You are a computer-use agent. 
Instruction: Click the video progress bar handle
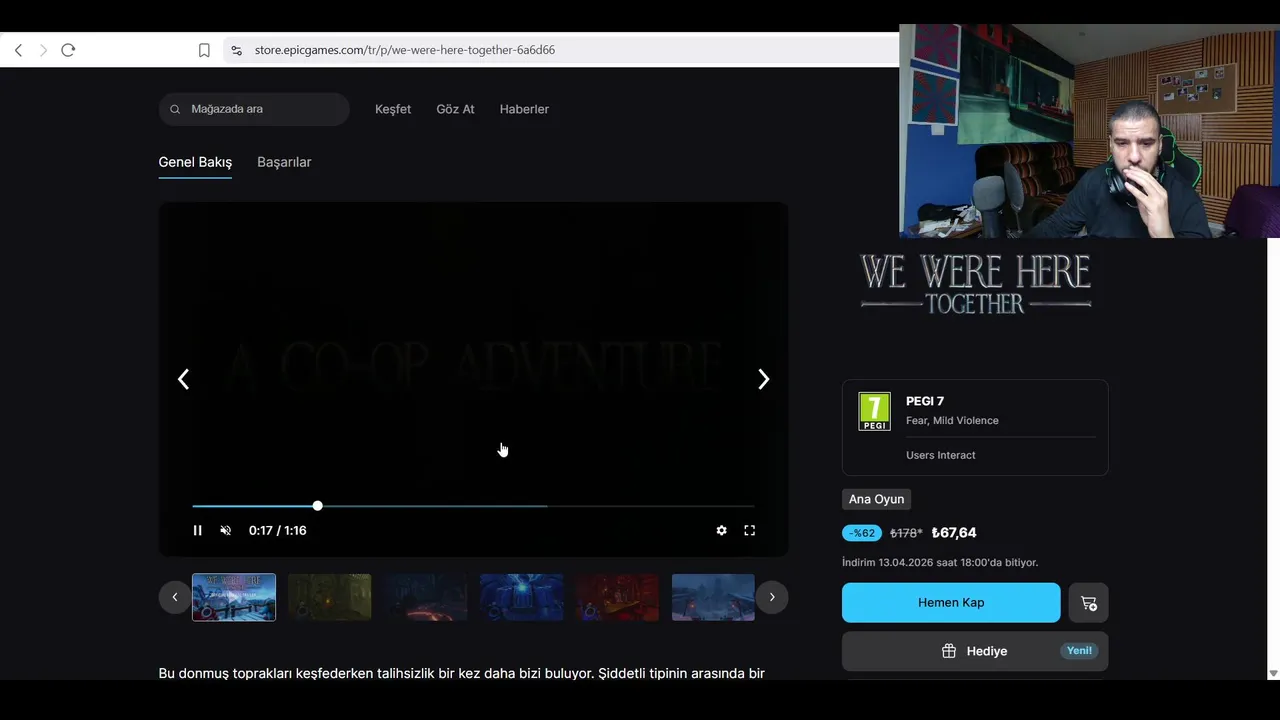click(x=317, y=506)
